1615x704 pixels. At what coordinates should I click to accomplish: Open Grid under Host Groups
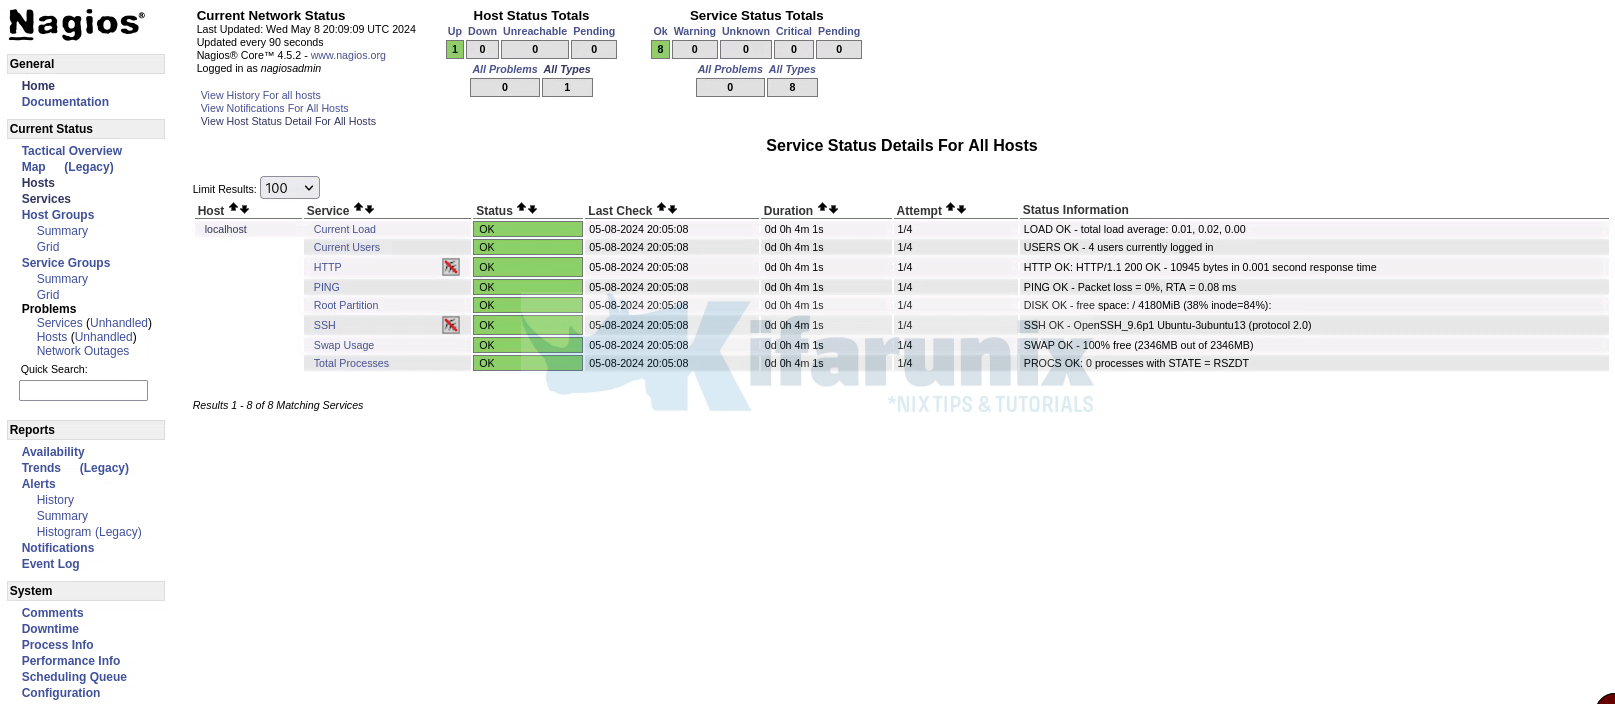pos(48,247)
